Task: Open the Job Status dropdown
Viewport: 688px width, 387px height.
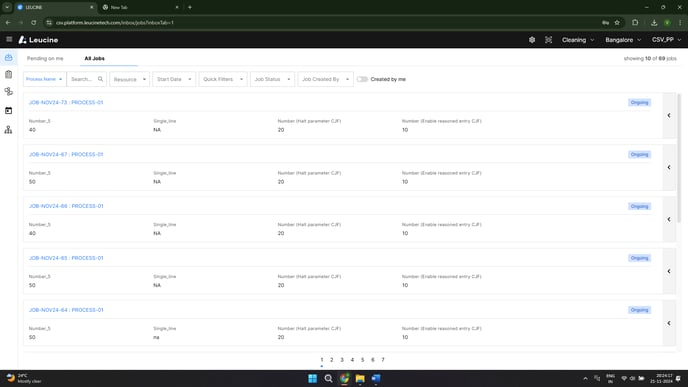Action: pyautogui.click(x=272, y=79)
